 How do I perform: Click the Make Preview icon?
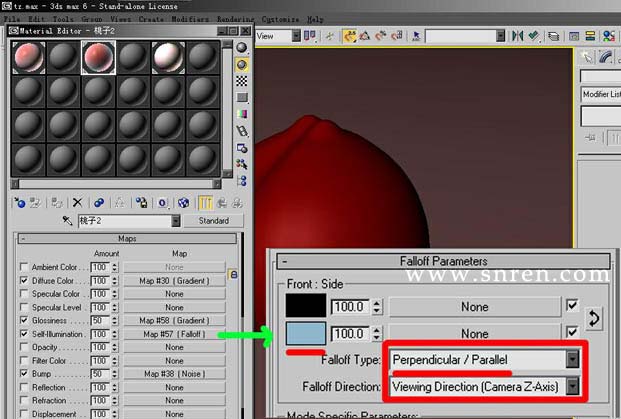pyautogui.click(x=242, y=131)
